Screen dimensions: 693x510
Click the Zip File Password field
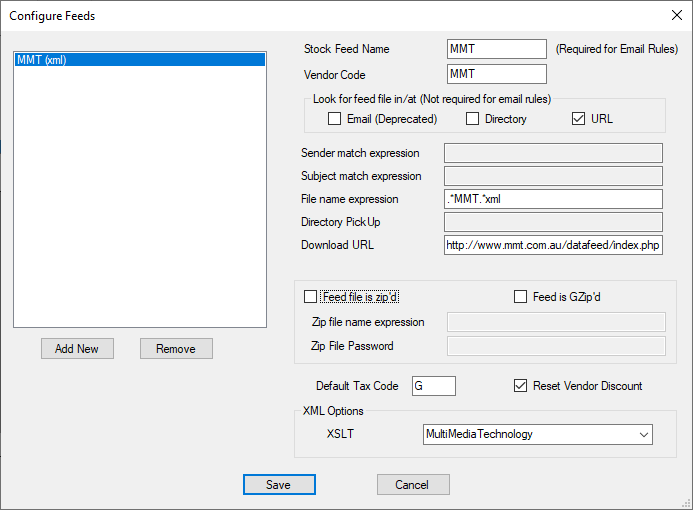[x=556, y=346]
